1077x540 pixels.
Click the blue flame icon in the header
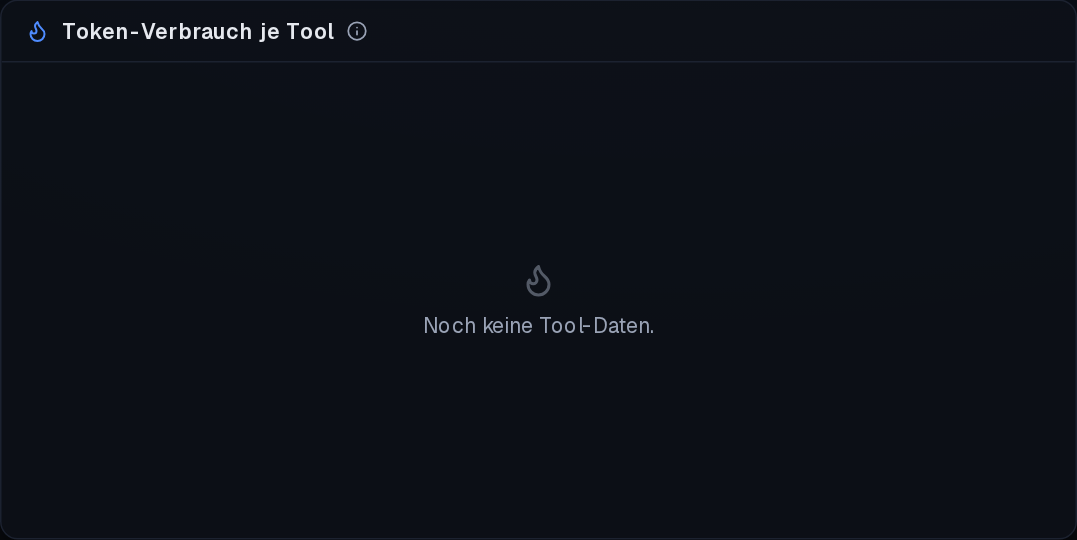38,32
